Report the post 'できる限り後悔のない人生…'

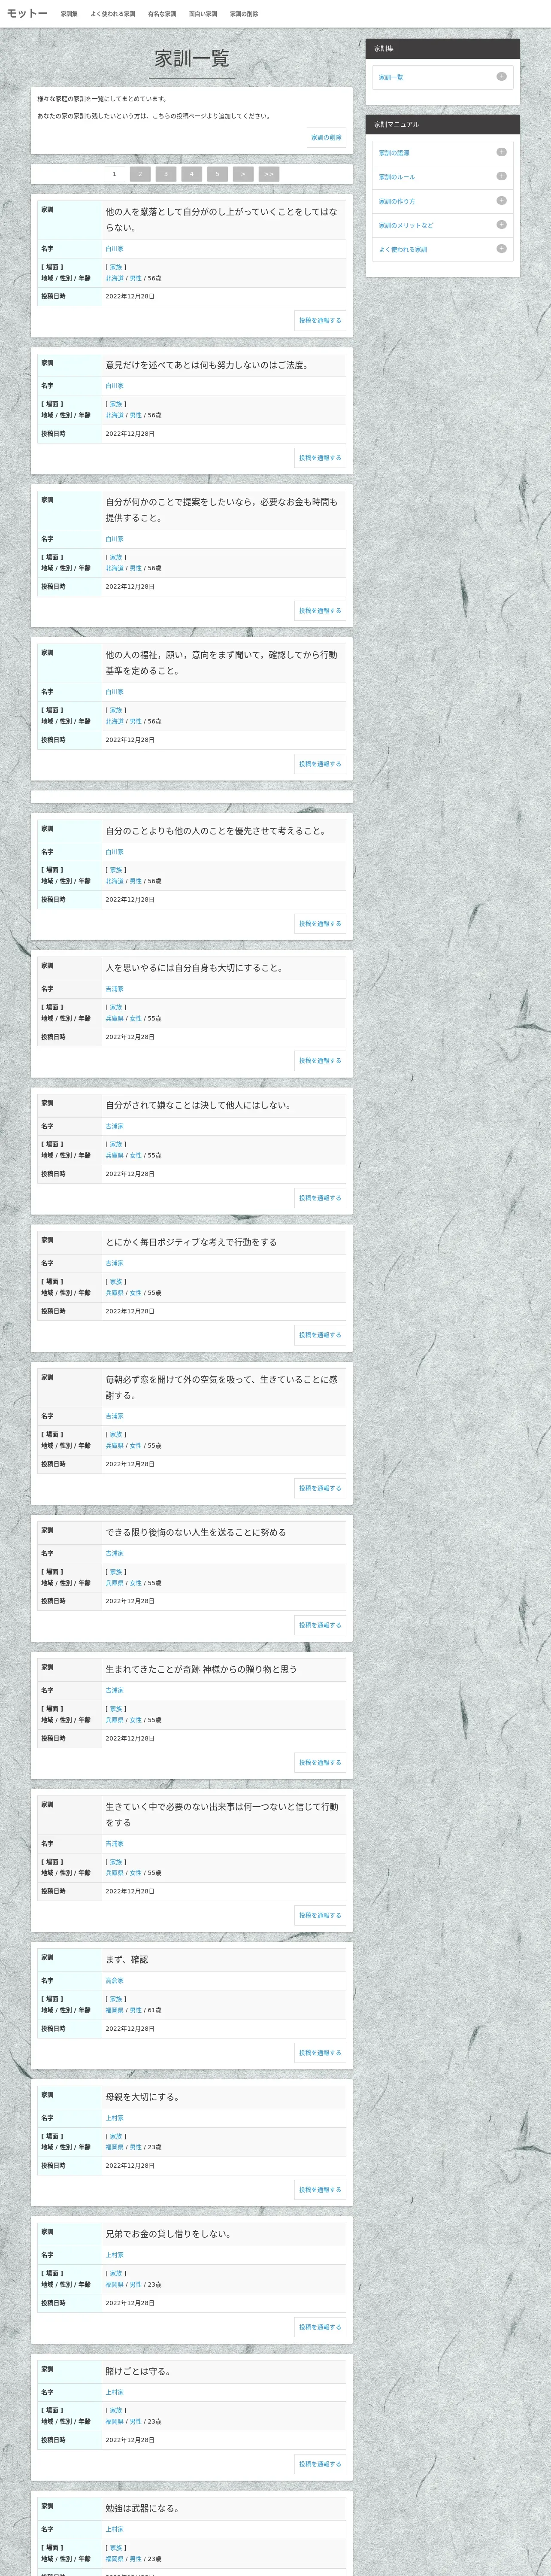320,1625
